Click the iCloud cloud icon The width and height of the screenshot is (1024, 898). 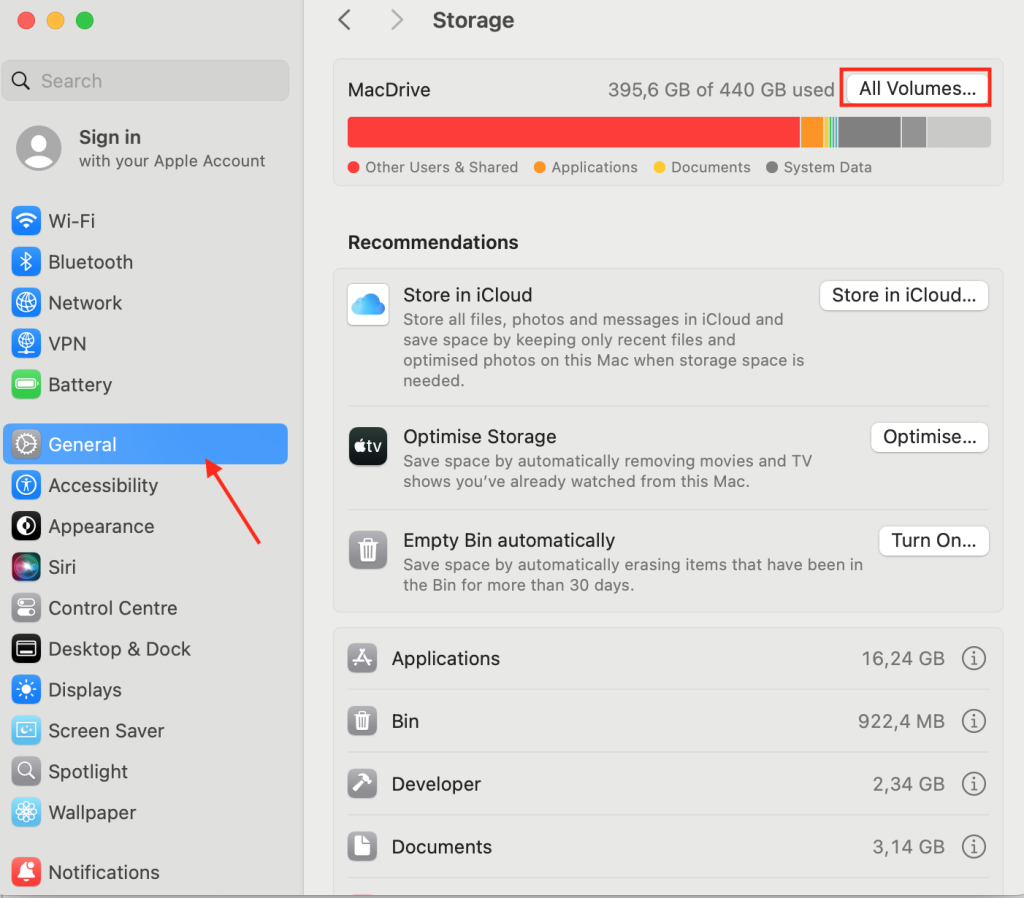tap(368, 304)
